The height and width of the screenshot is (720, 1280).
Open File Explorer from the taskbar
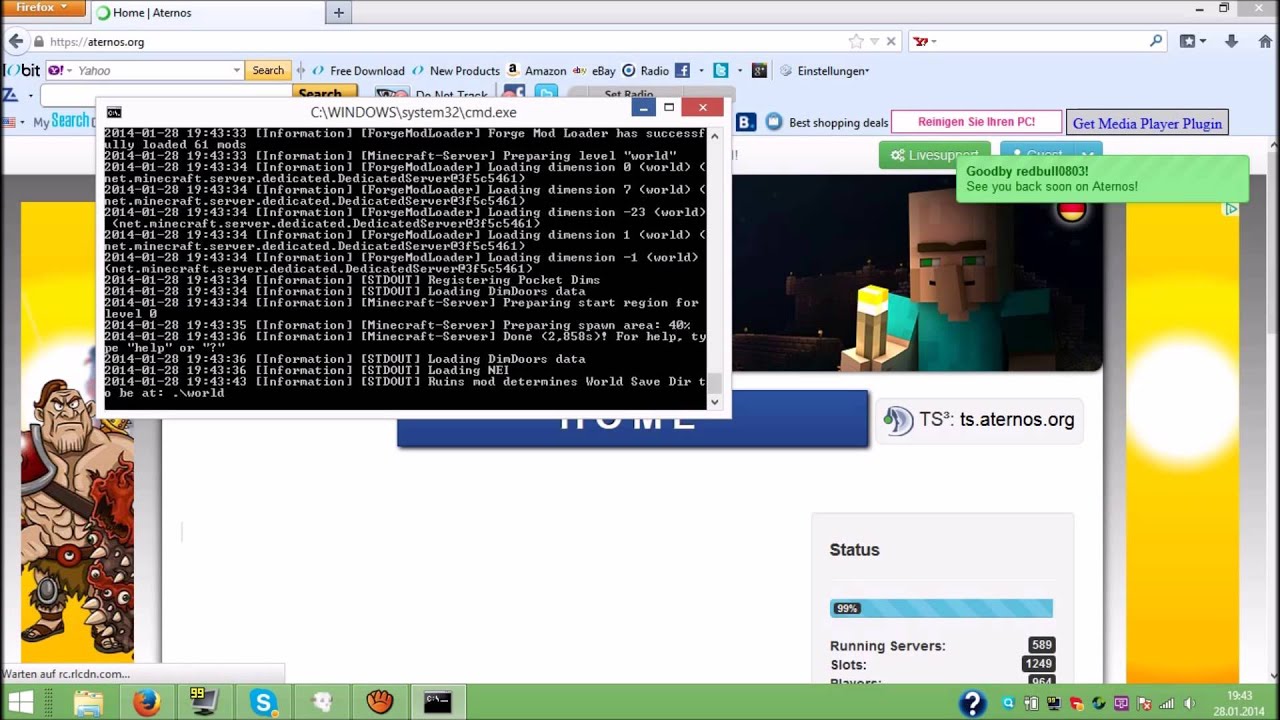[88, 703]
